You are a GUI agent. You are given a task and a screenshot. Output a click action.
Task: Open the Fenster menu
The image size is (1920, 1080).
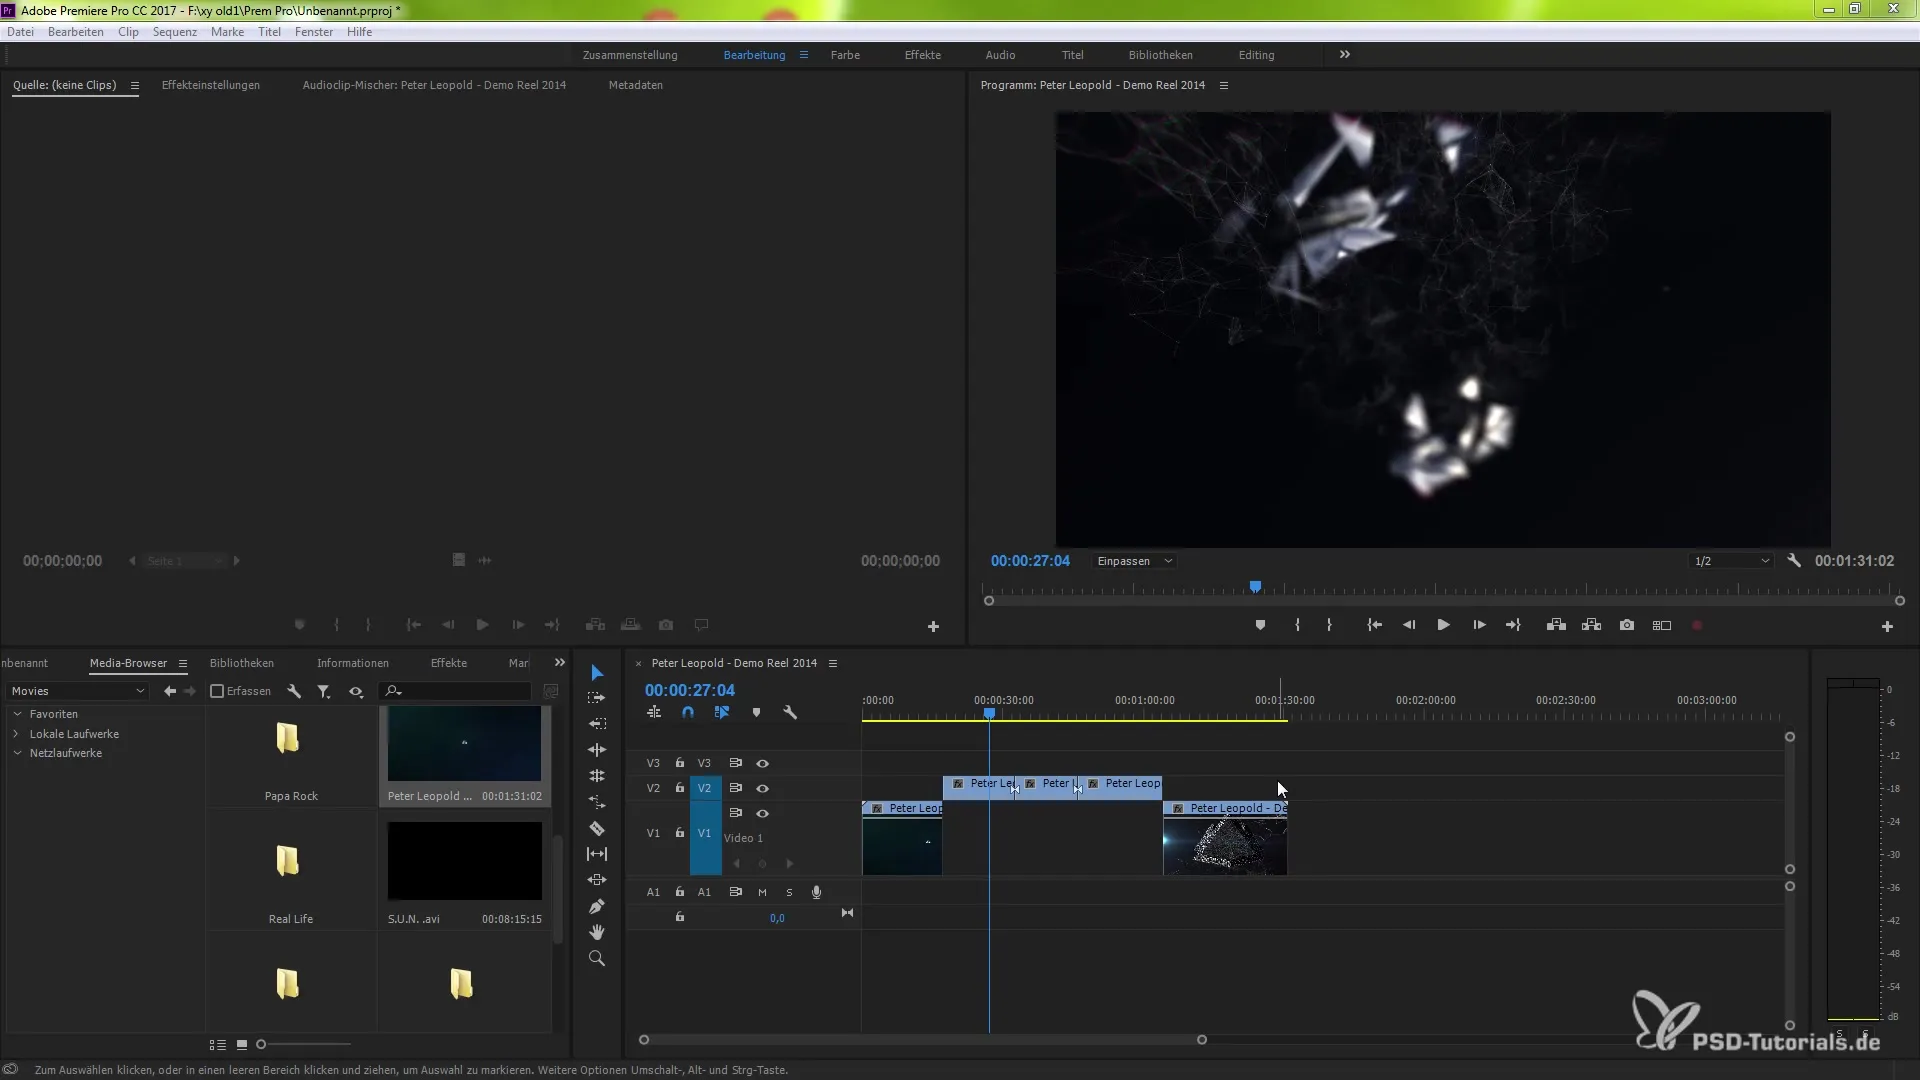314,32
